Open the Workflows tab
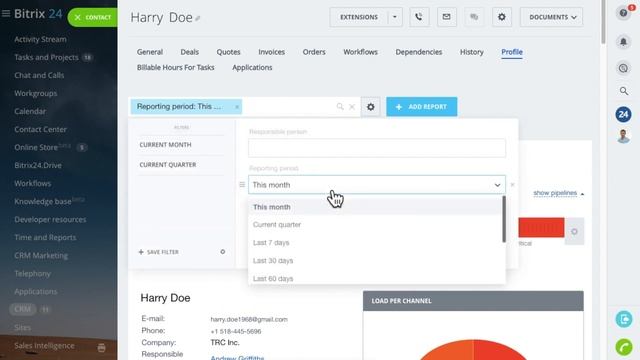 pyautogui.click(x=360, y=52)
